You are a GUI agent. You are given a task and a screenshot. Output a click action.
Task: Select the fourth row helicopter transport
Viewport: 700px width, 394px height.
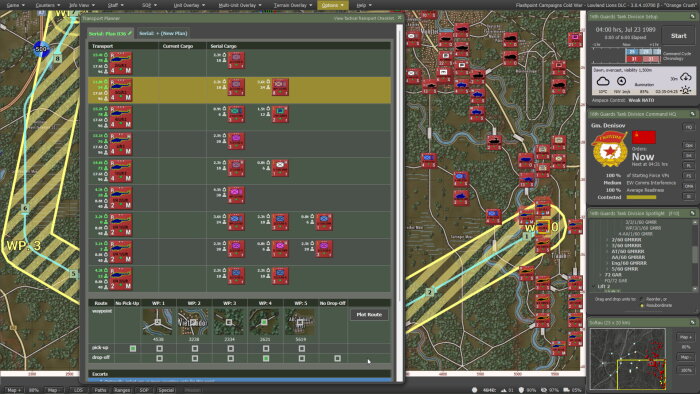[121, 144]
